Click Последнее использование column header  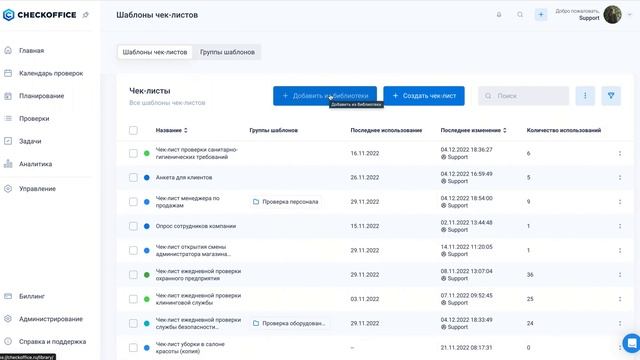tap(386, 131)
